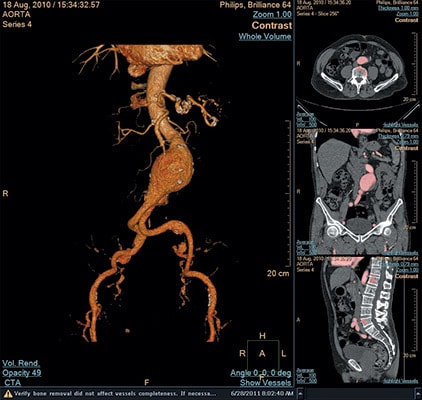Click the right scroll arrow under the sagittal view
Screen dimensions: 422x400
[418, 394]
